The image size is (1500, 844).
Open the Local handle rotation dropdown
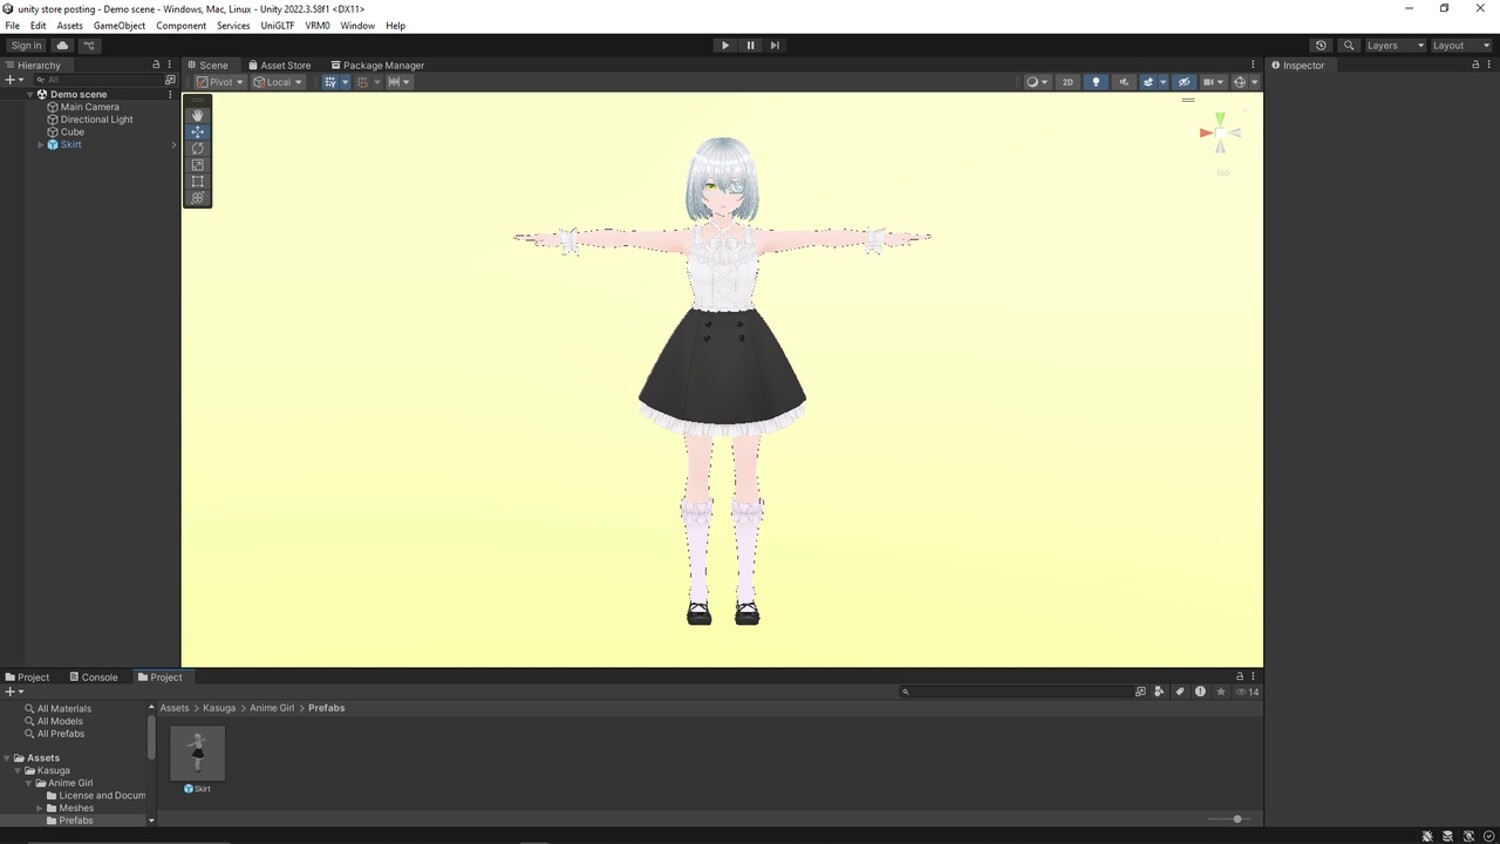click(278, 82)
